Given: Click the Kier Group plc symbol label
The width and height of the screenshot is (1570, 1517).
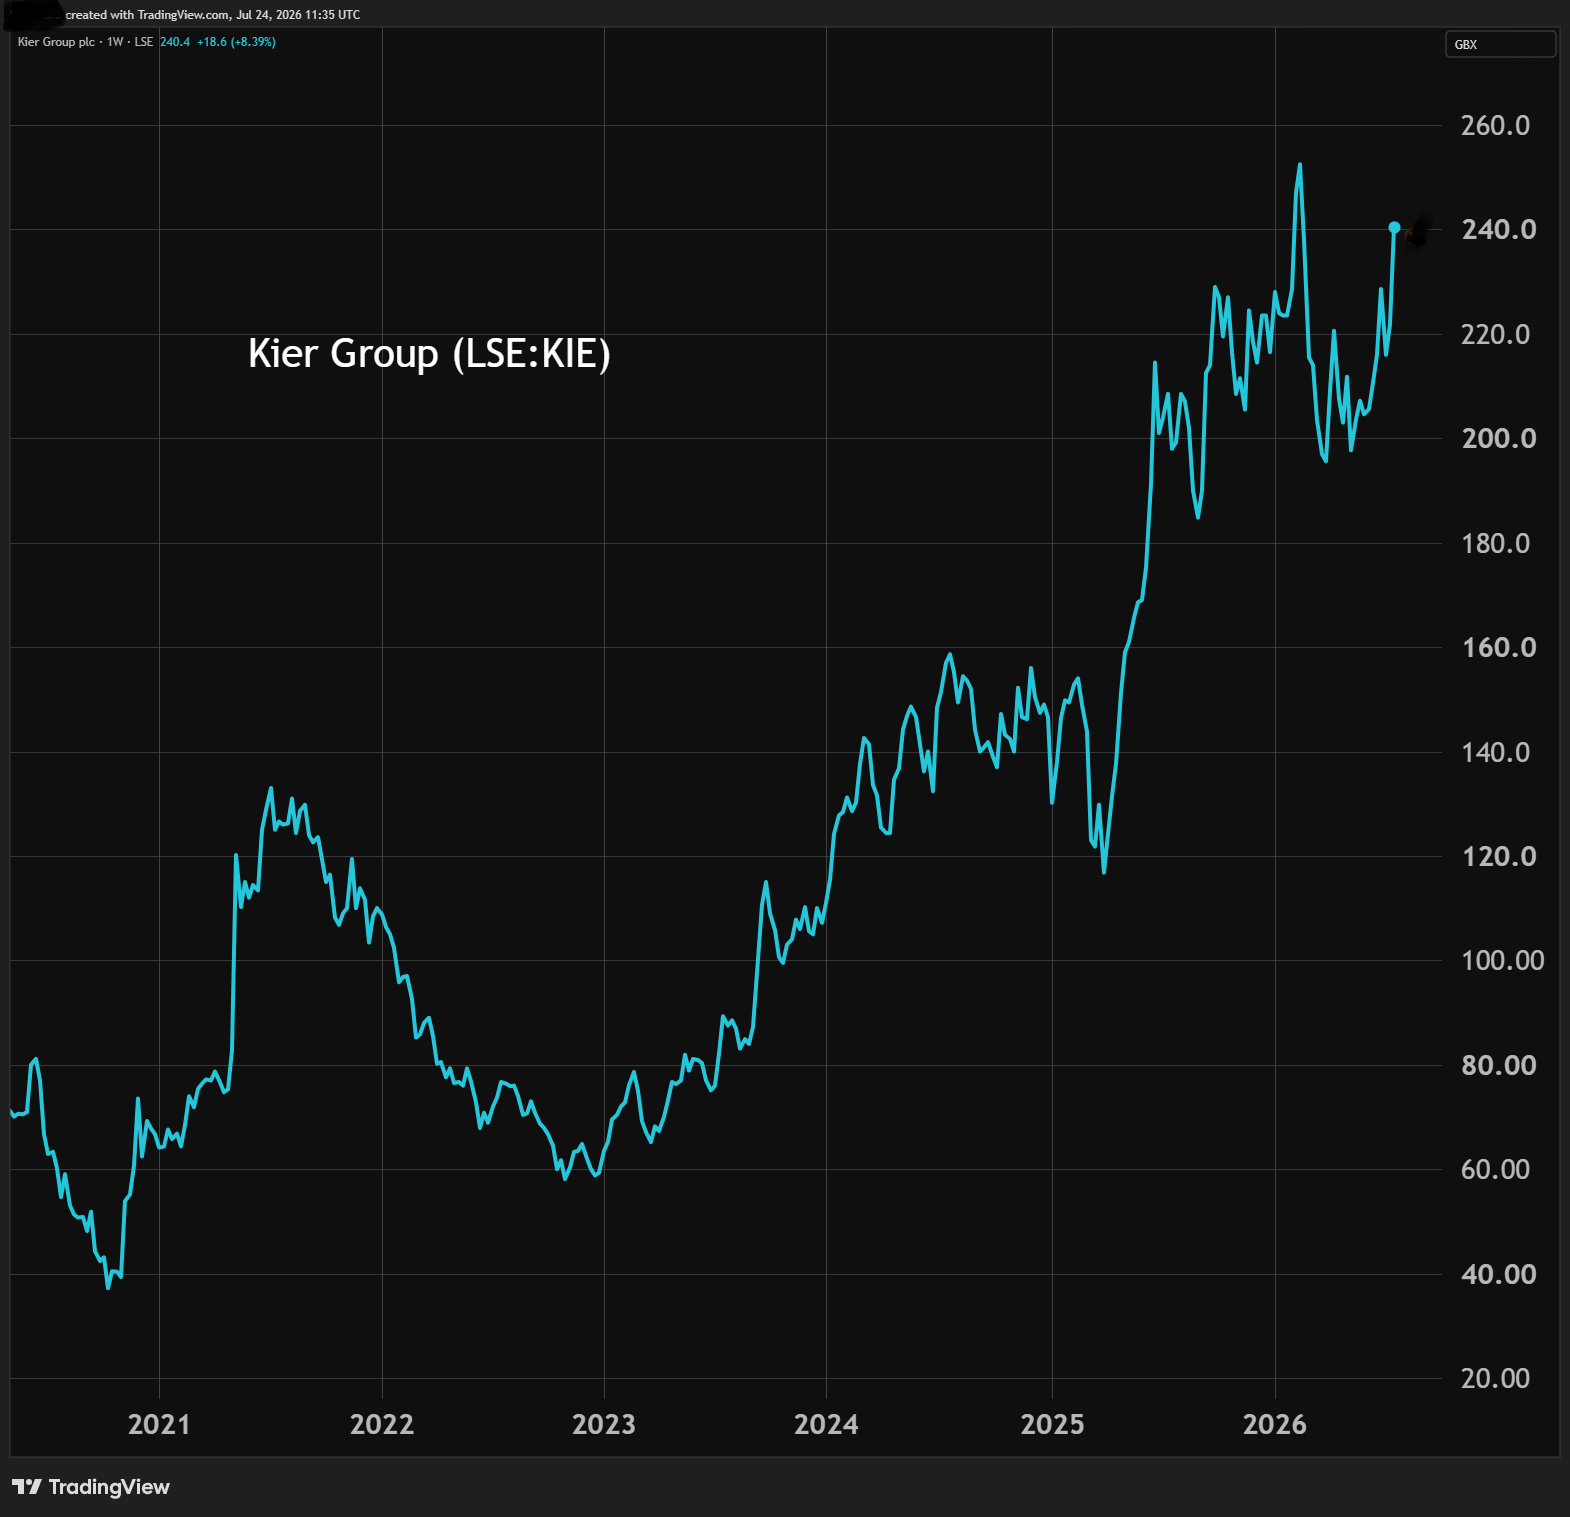Looking at the screenshot, I should click(x=56, y=42).
